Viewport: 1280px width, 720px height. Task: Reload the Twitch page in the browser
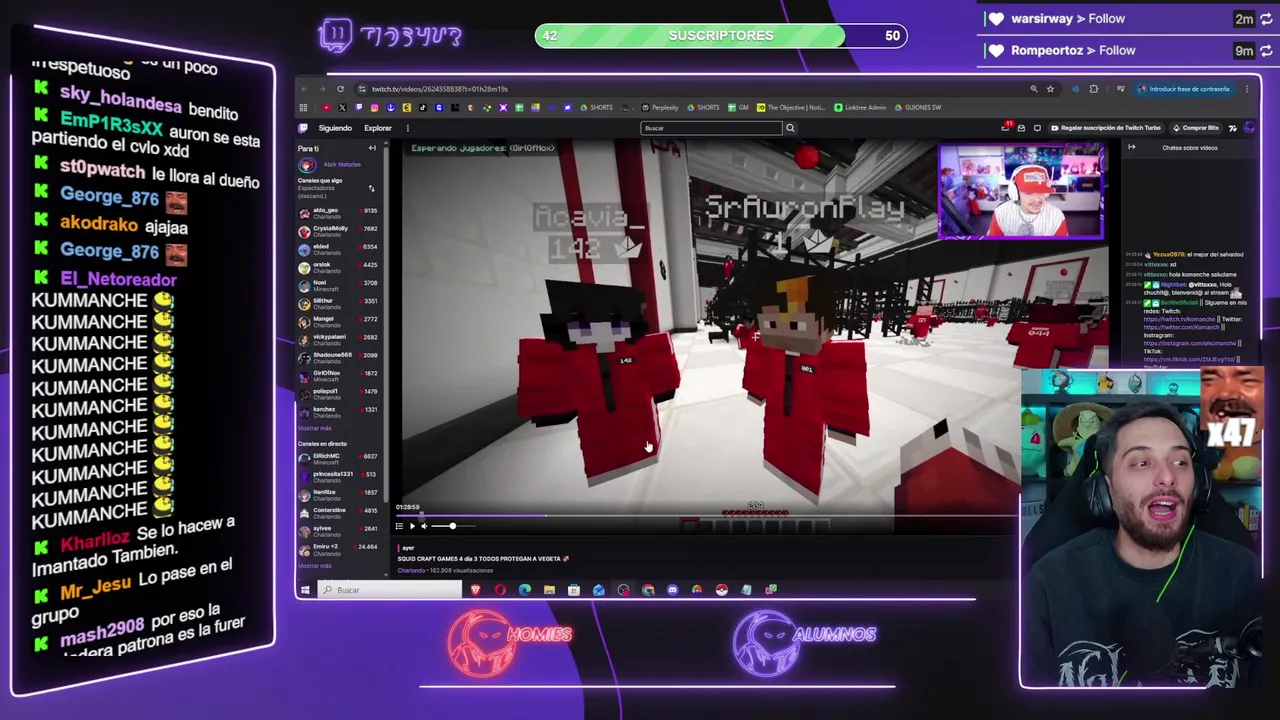click(340, 89)
